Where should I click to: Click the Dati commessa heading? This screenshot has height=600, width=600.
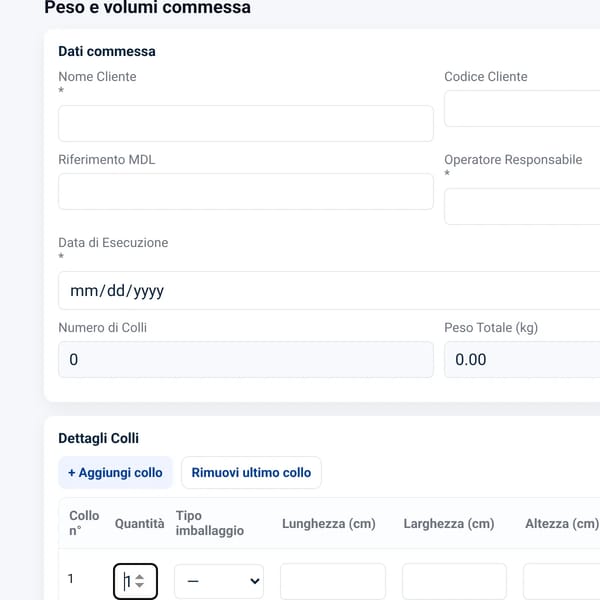tap(107, 51)
